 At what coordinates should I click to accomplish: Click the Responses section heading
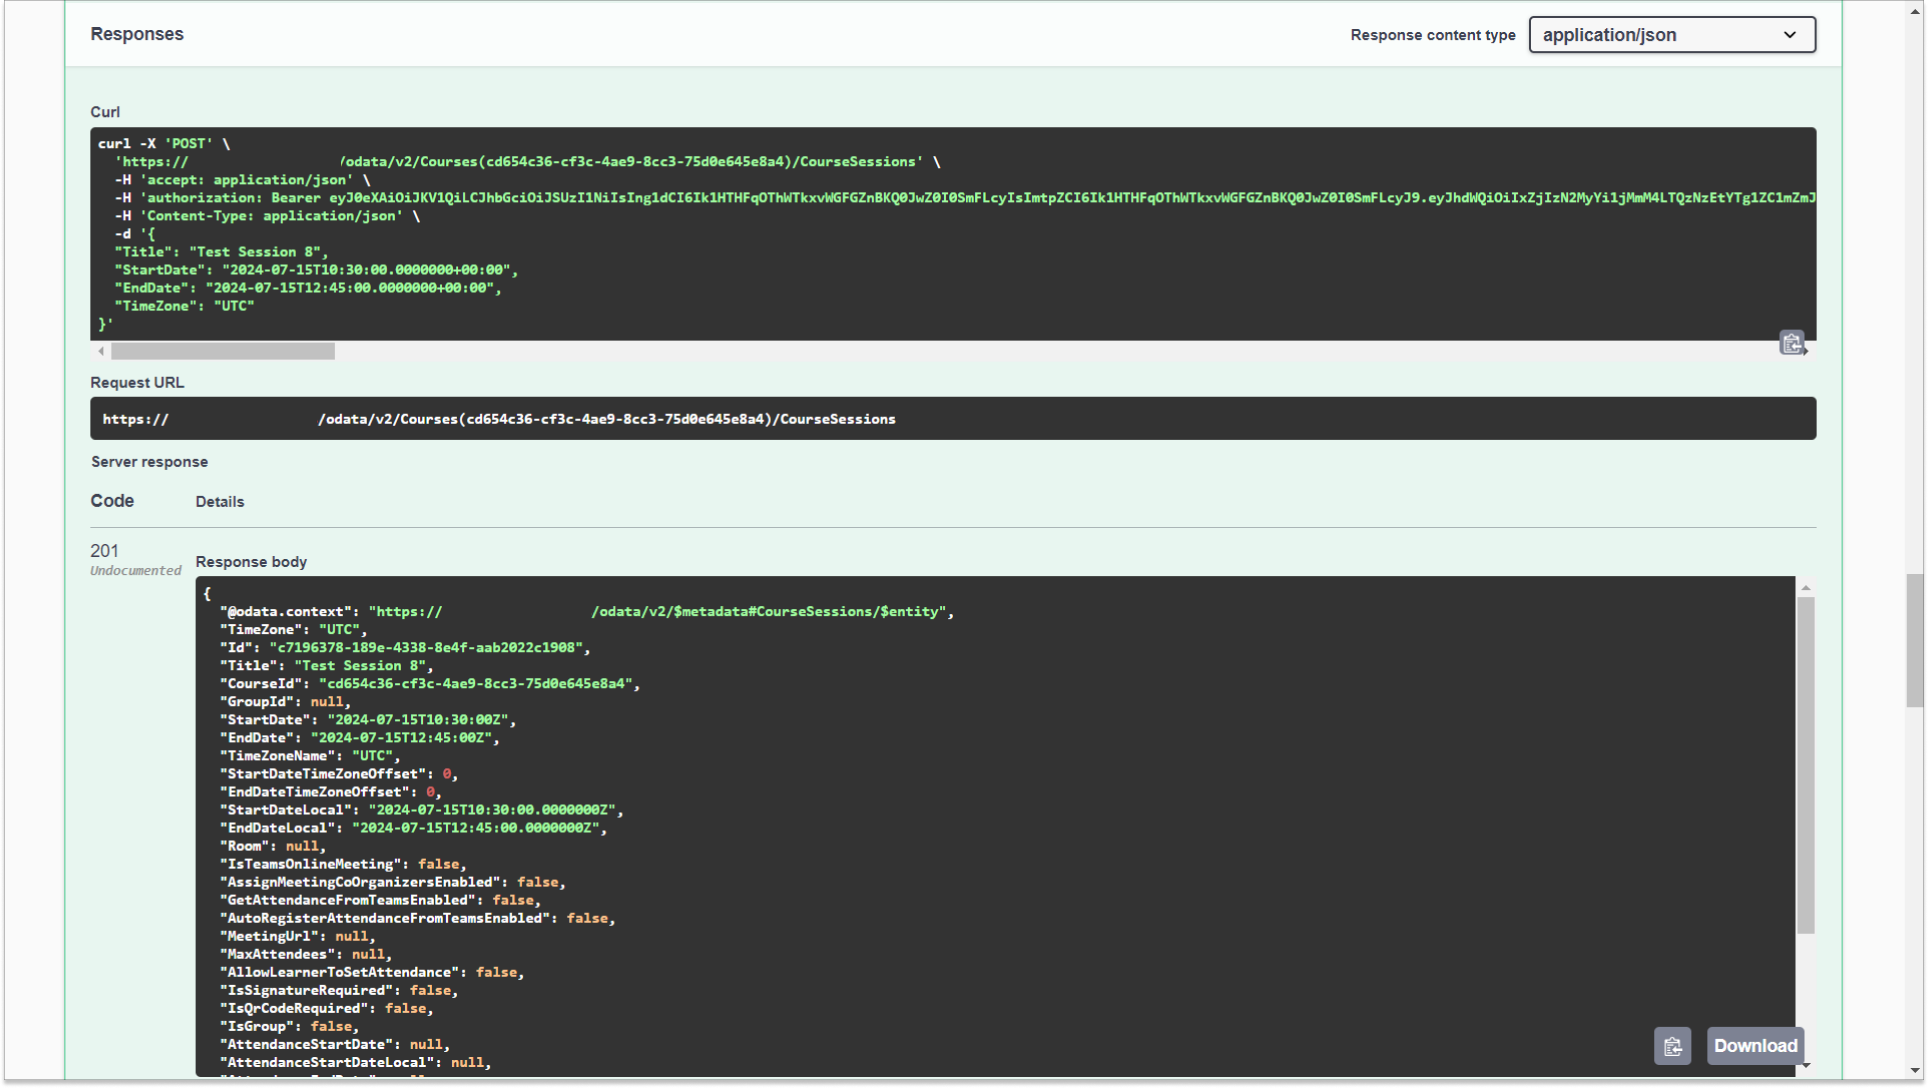pos(137,34)
